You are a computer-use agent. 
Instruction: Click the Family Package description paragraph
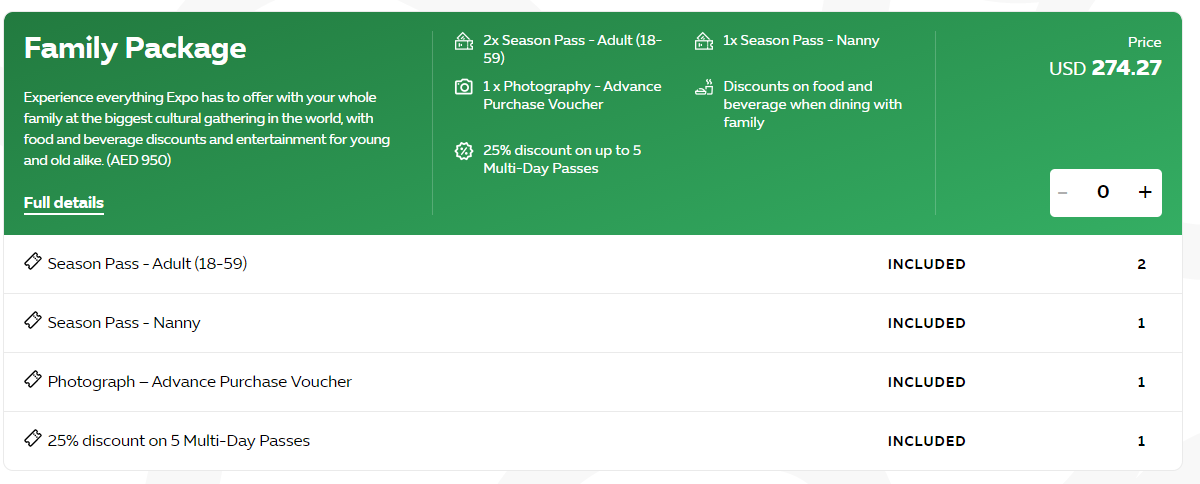click(x=207, y=128)
